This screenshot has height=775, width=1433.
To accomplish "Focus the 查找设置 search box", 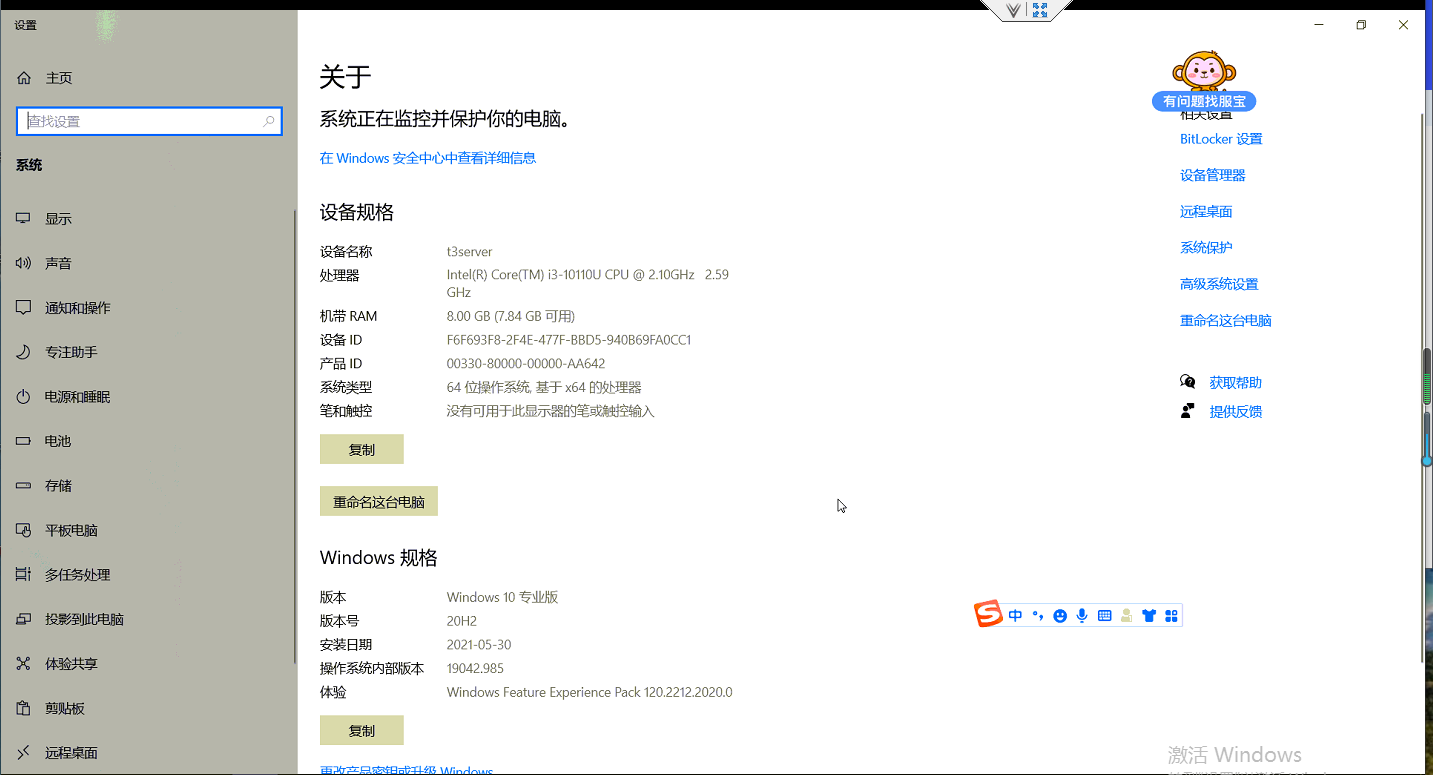I will tap(149, 121).
